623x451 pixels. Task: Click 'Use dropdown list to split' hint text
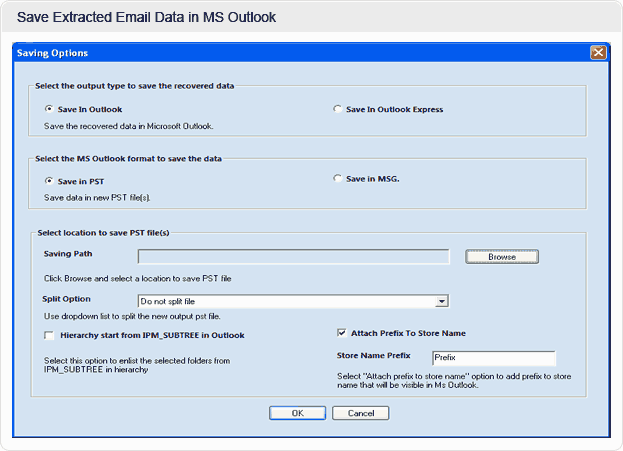tap(132, 316)
